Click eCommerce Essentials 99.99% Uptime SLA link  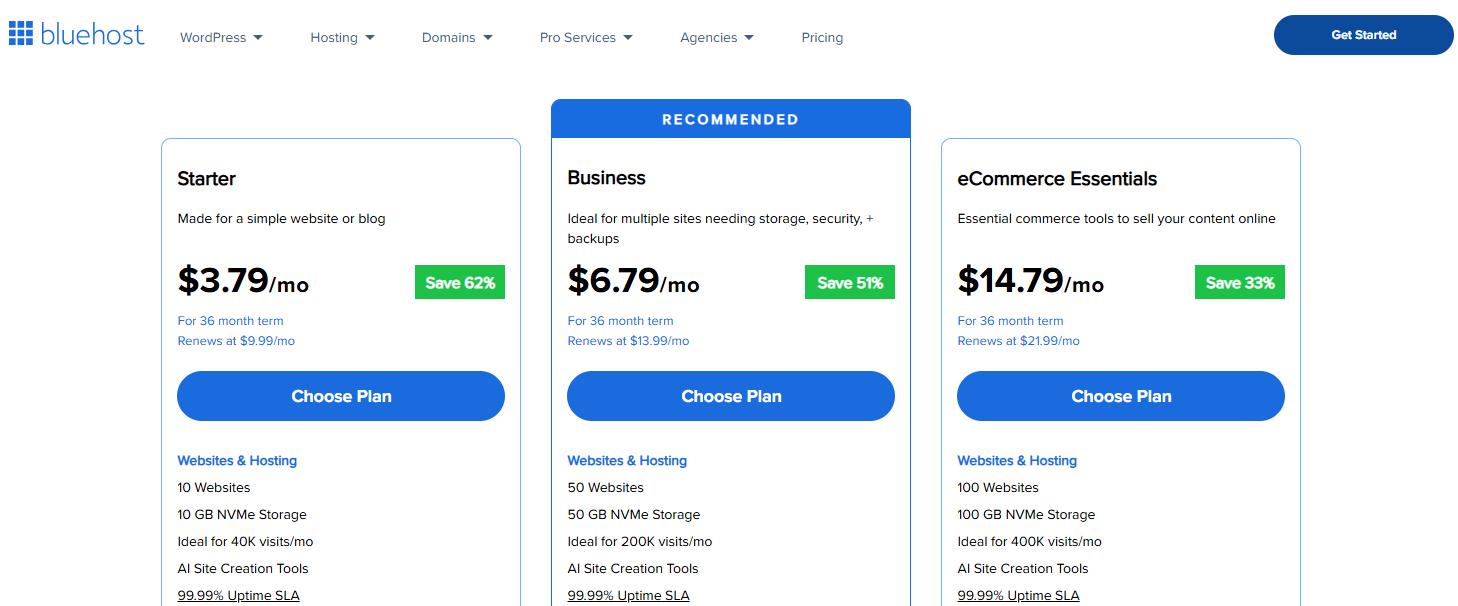pyautogui.click(x=1018, y=596)
